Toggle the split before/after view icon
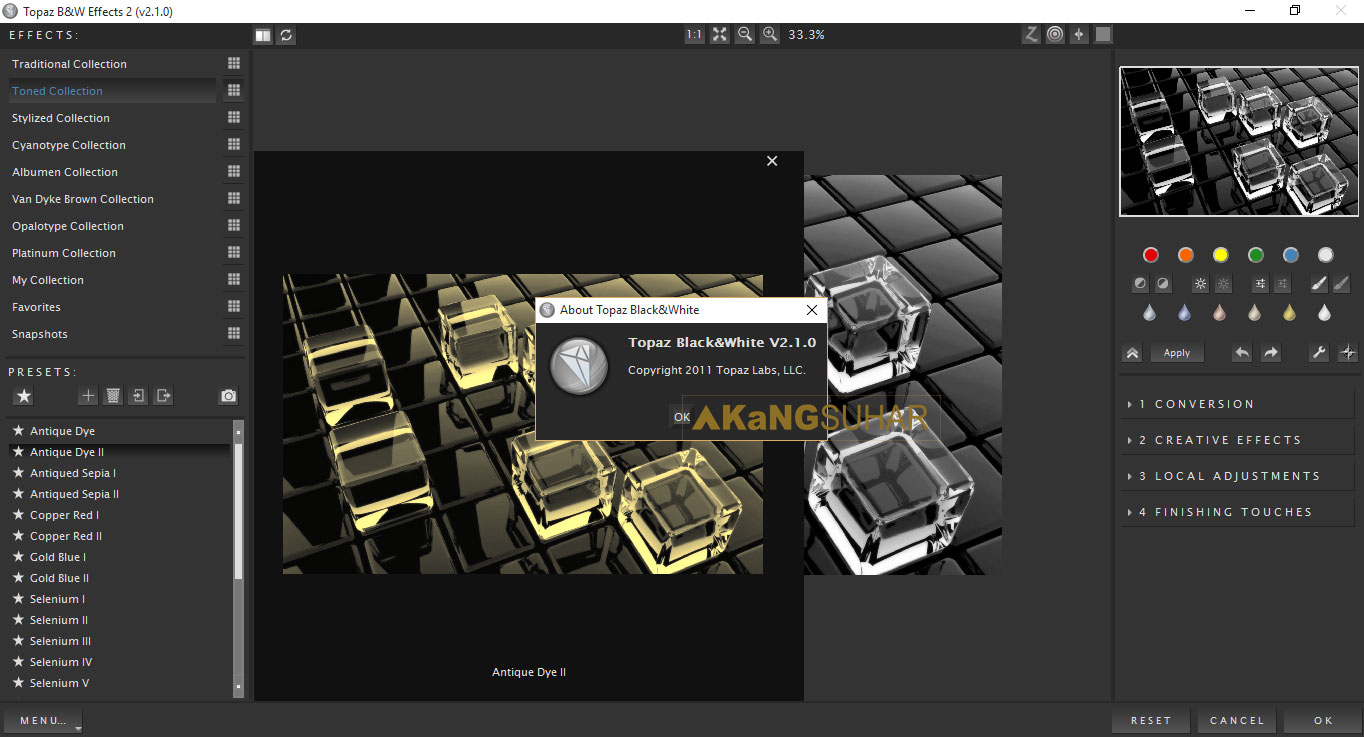Screen dimensions: 1364x737 [262, 35]
